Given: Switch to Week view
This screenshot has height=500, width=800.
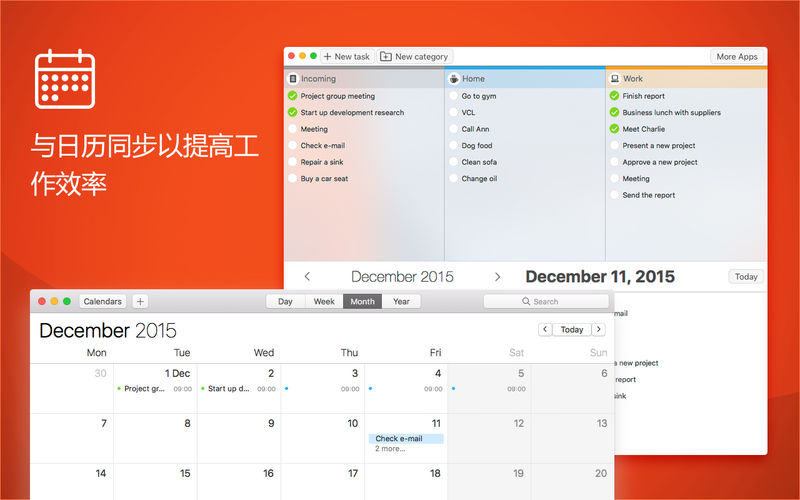Looking at the screenshot, I should 324,302.
